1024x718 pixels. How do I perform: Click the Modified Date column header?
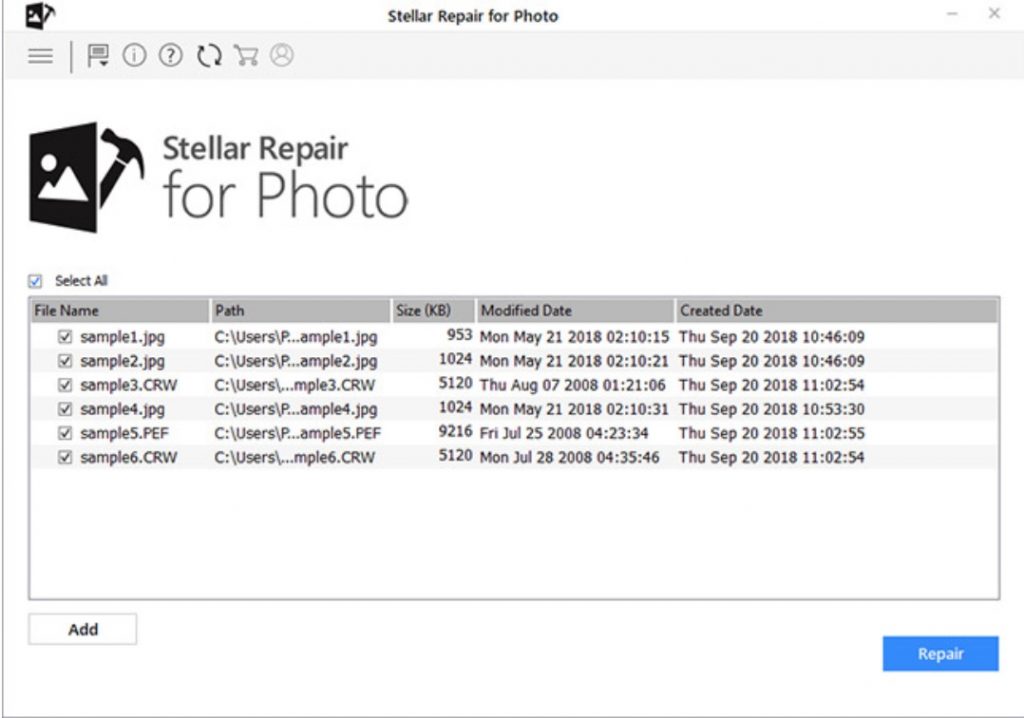click(575, 310)
